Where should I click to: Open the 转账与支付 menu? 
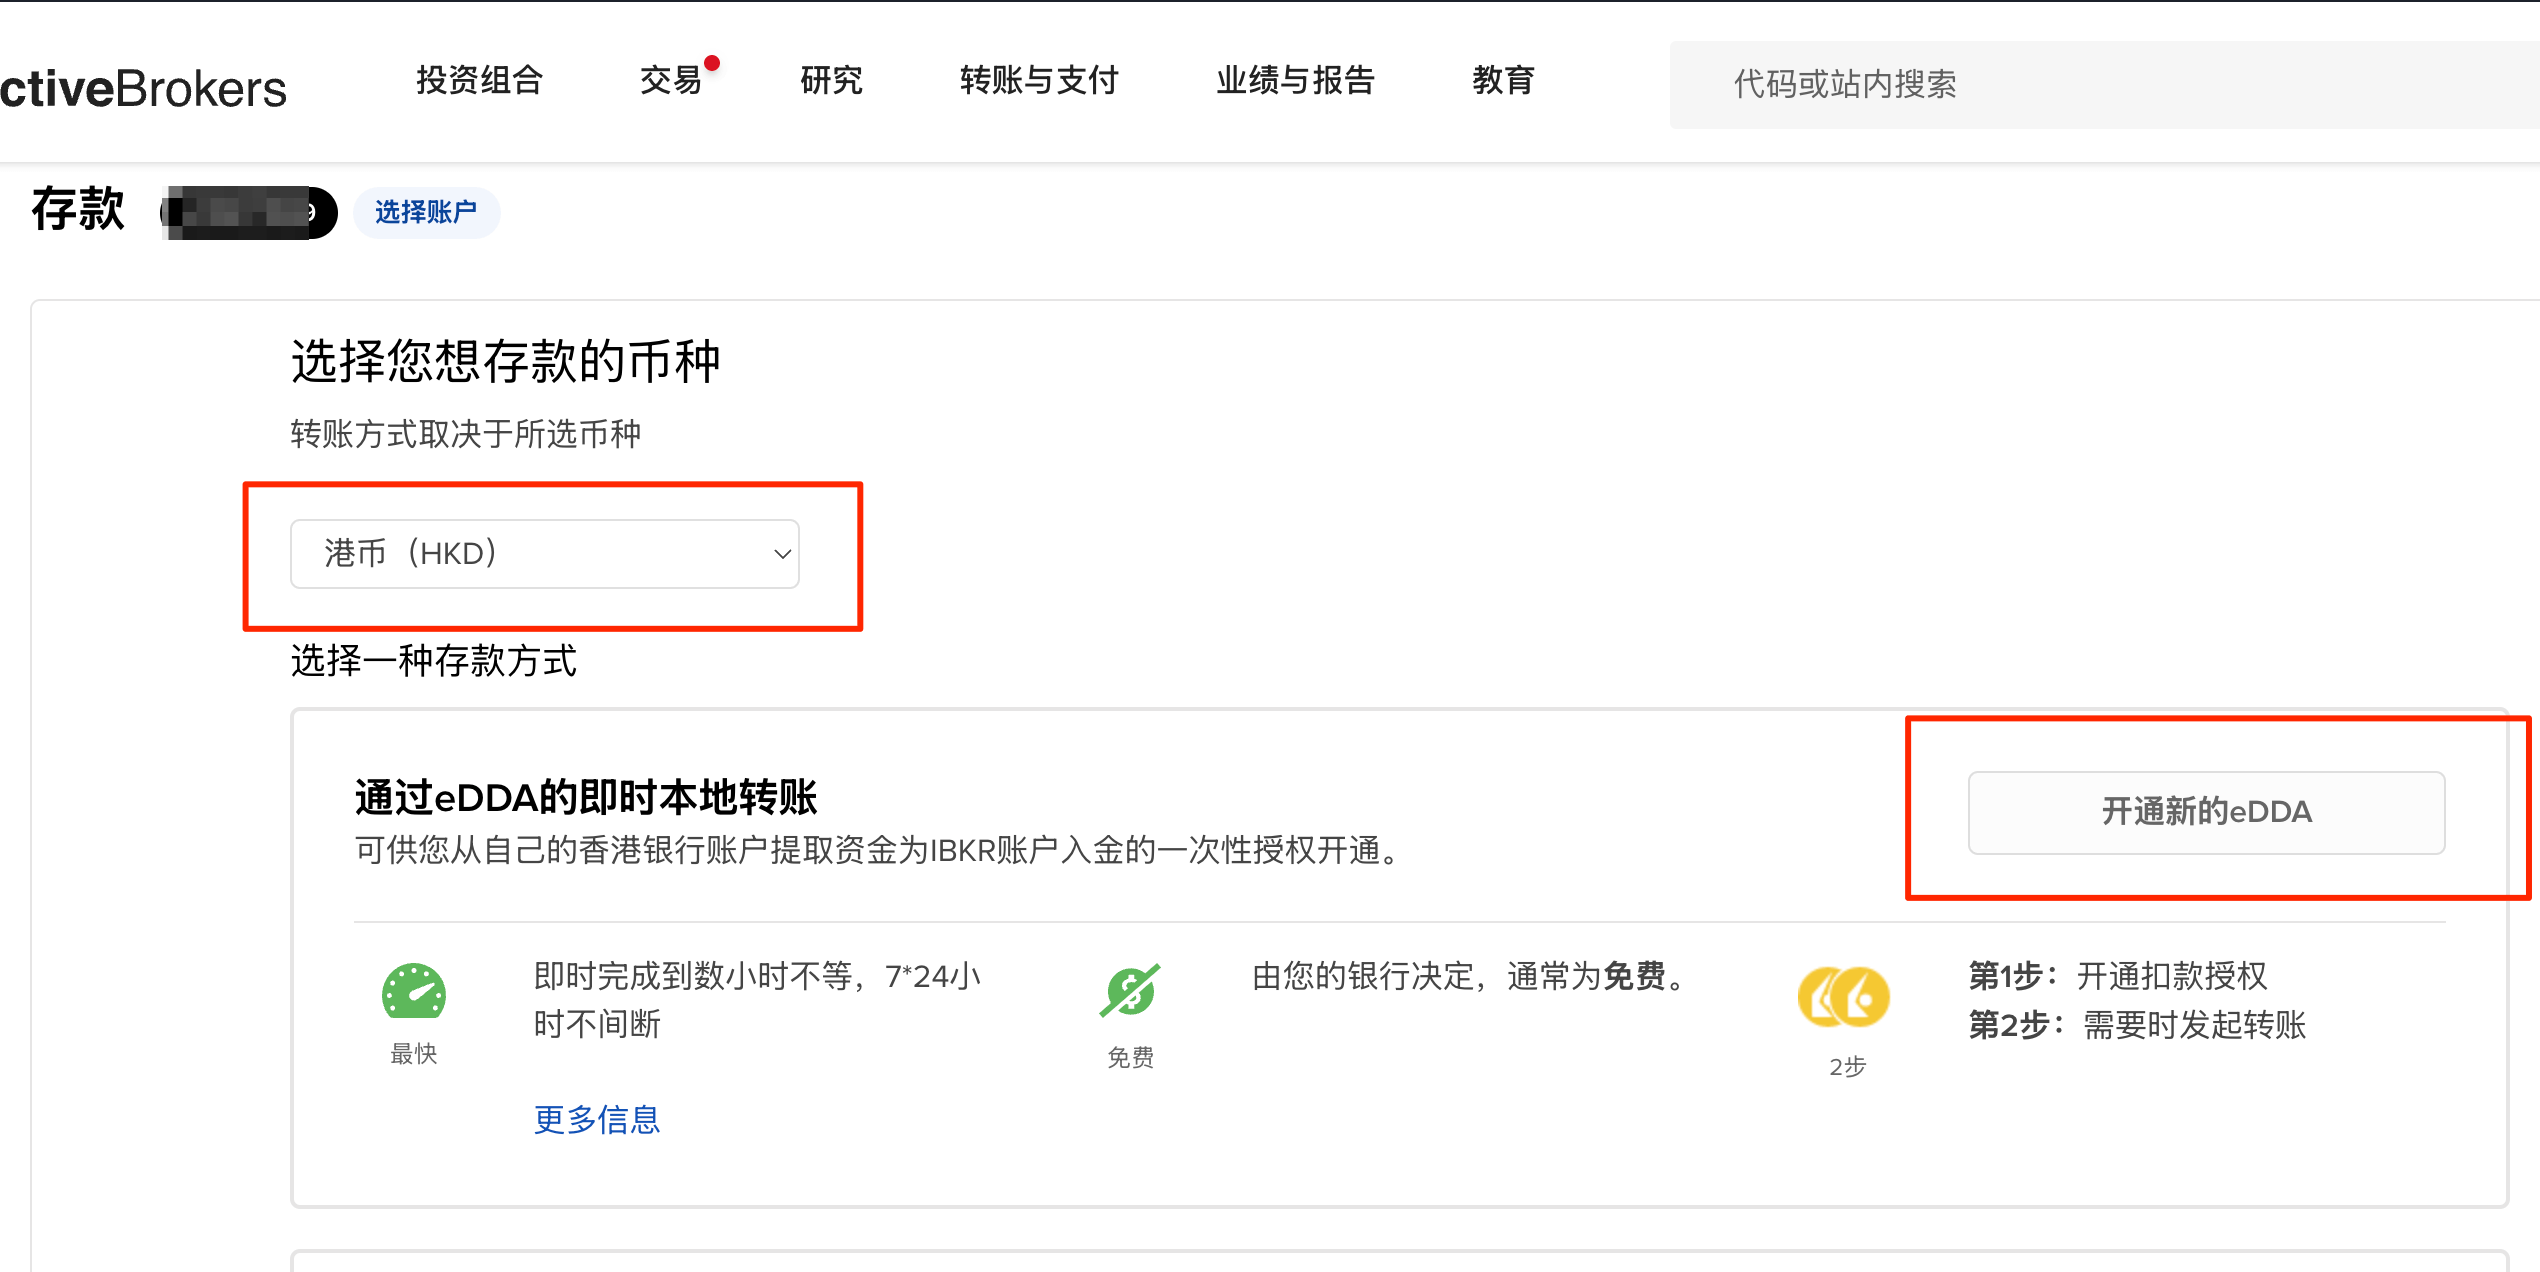(1039, 80)
